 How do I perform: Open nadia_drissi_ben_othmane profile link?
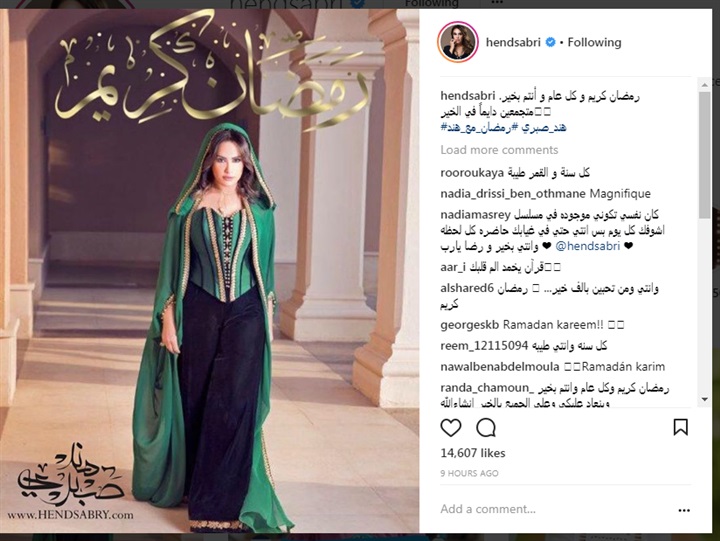[512, 194]
